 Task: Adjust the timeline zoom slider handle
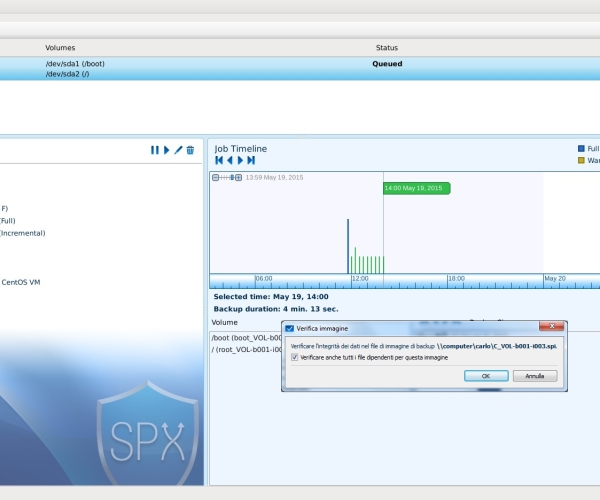coord(232,178)
